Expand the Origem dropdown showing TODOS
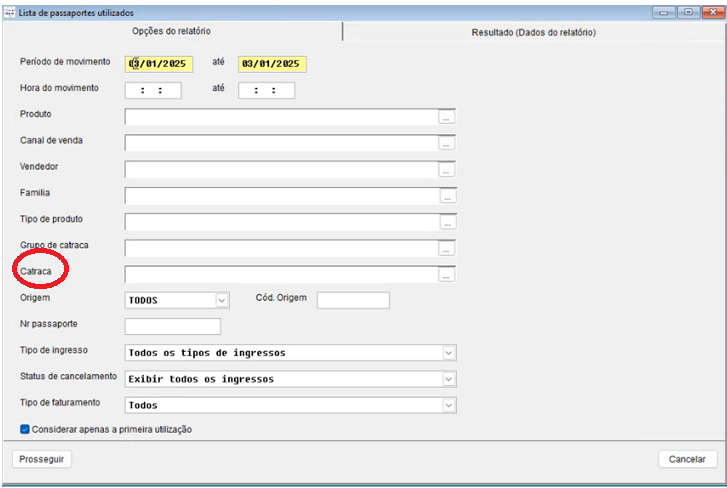The height and width of the screenshot is (488, 727). (222, 300)
